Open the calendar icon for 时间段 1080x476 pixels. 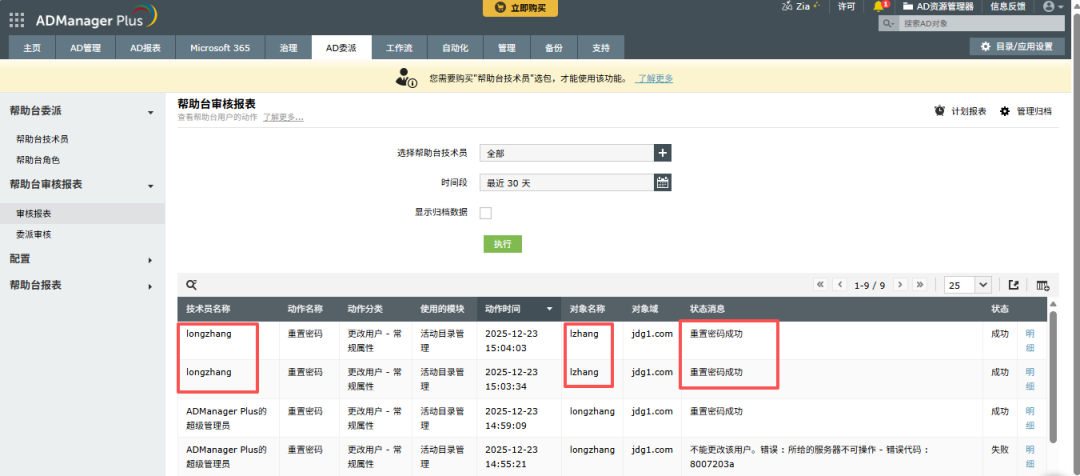pos(663,183)
